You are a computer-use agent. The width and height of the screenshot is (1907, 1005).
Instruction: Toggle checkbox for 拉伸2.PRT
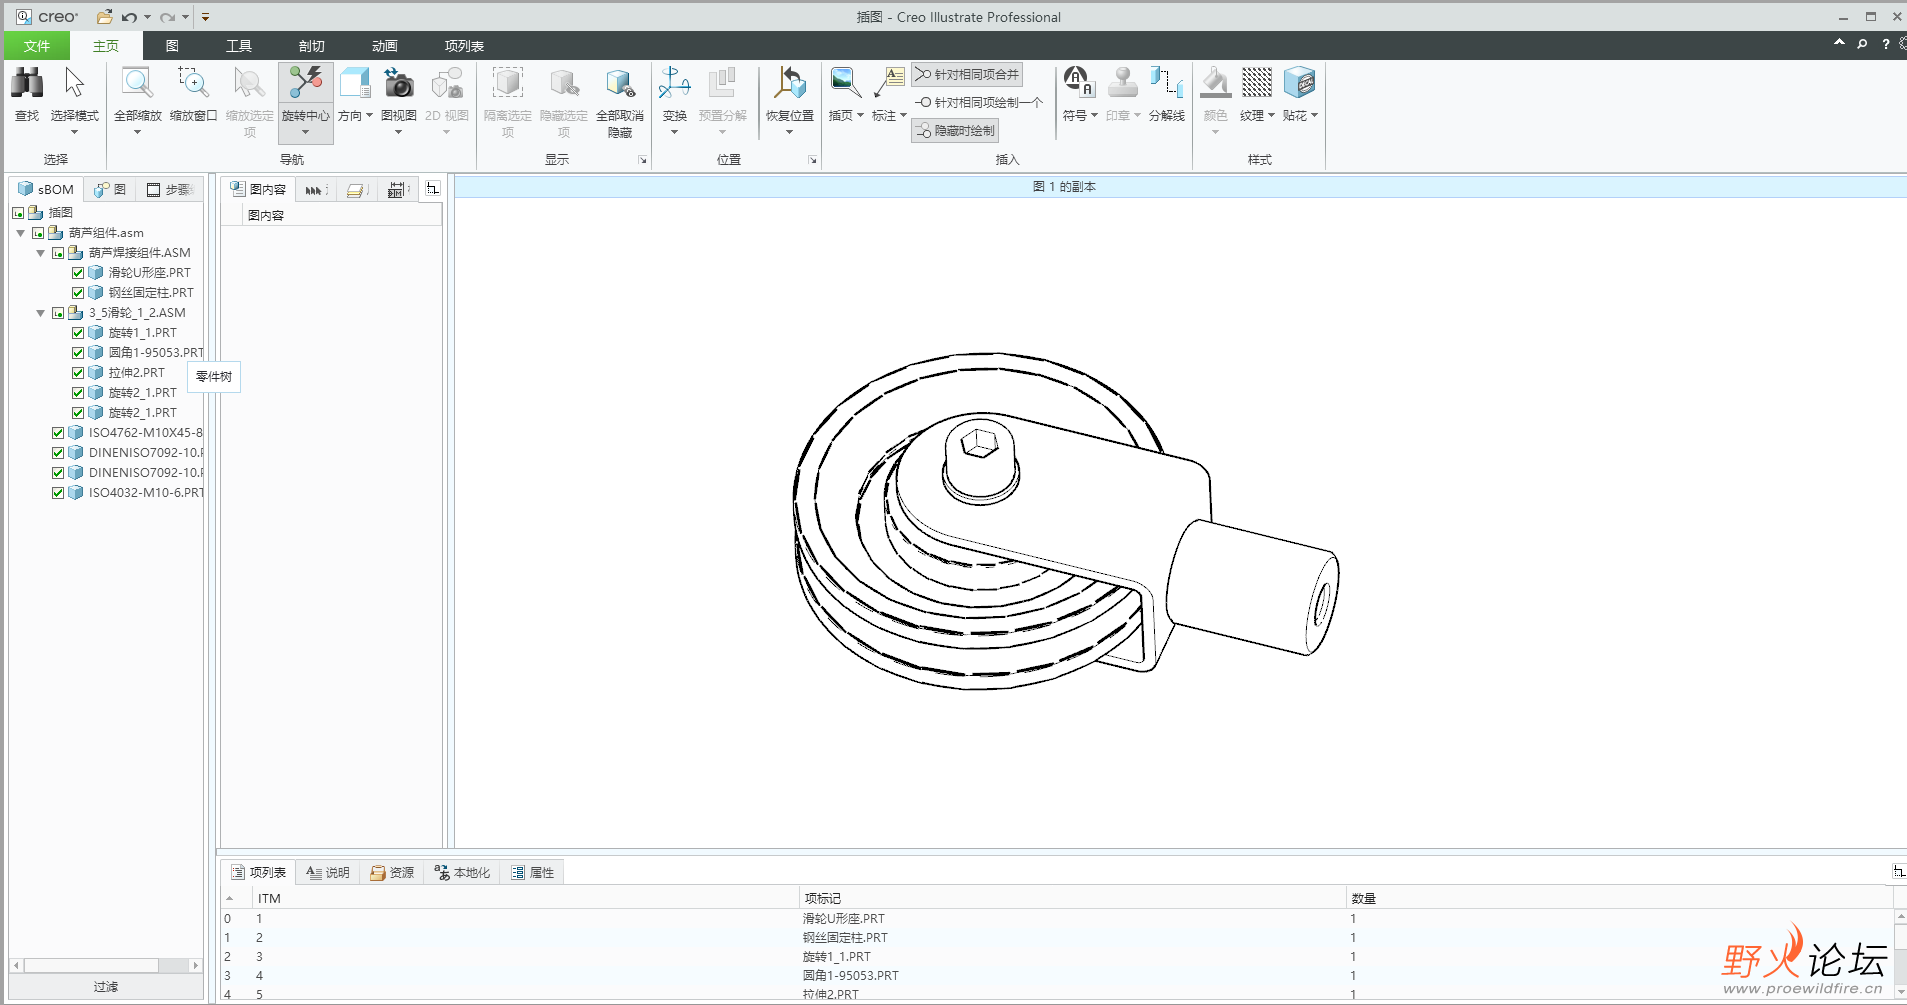coord(78,373)
